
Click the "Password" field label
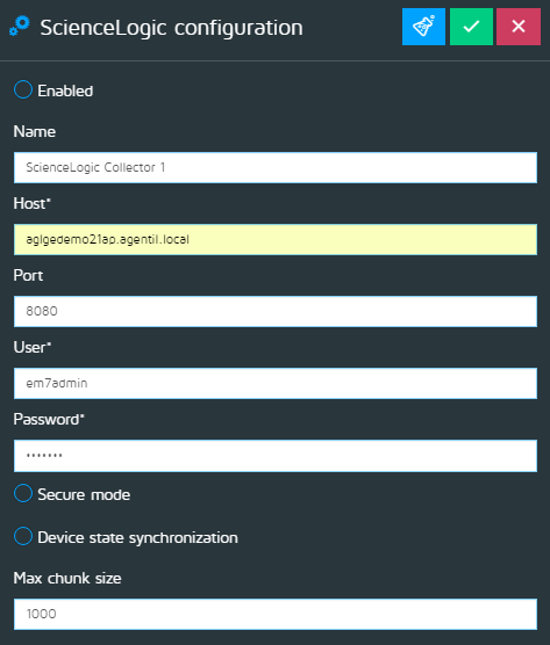pyautogui.click(x=49, y=420)
